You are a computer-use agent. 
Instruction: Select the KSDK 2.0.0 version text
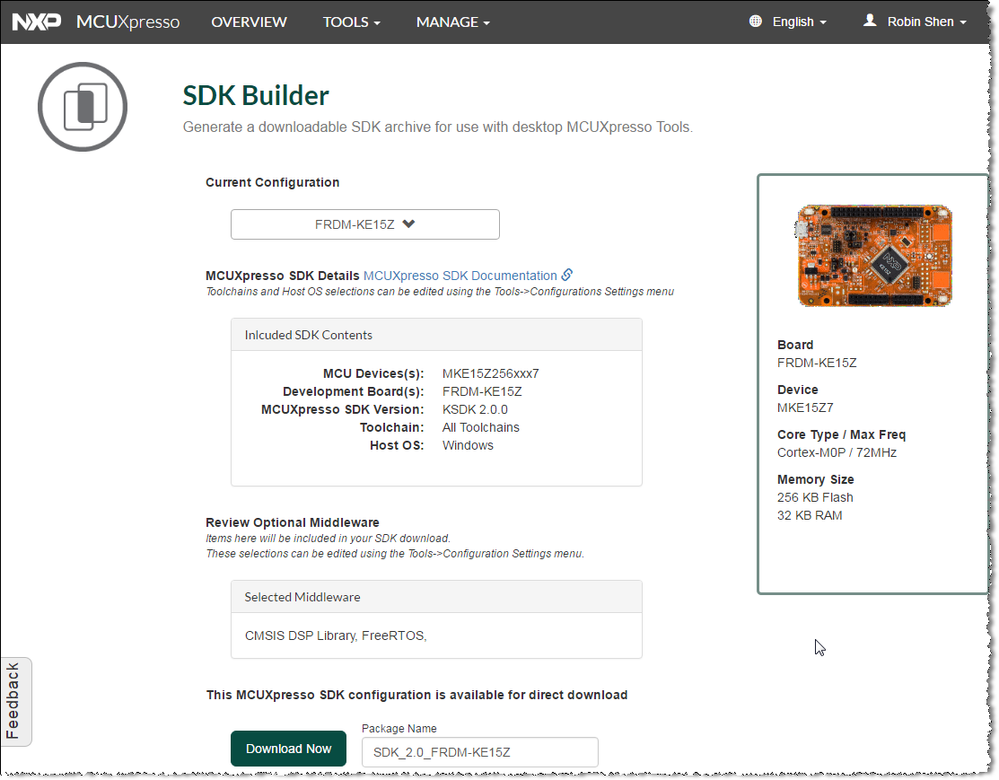click(475, 410)
